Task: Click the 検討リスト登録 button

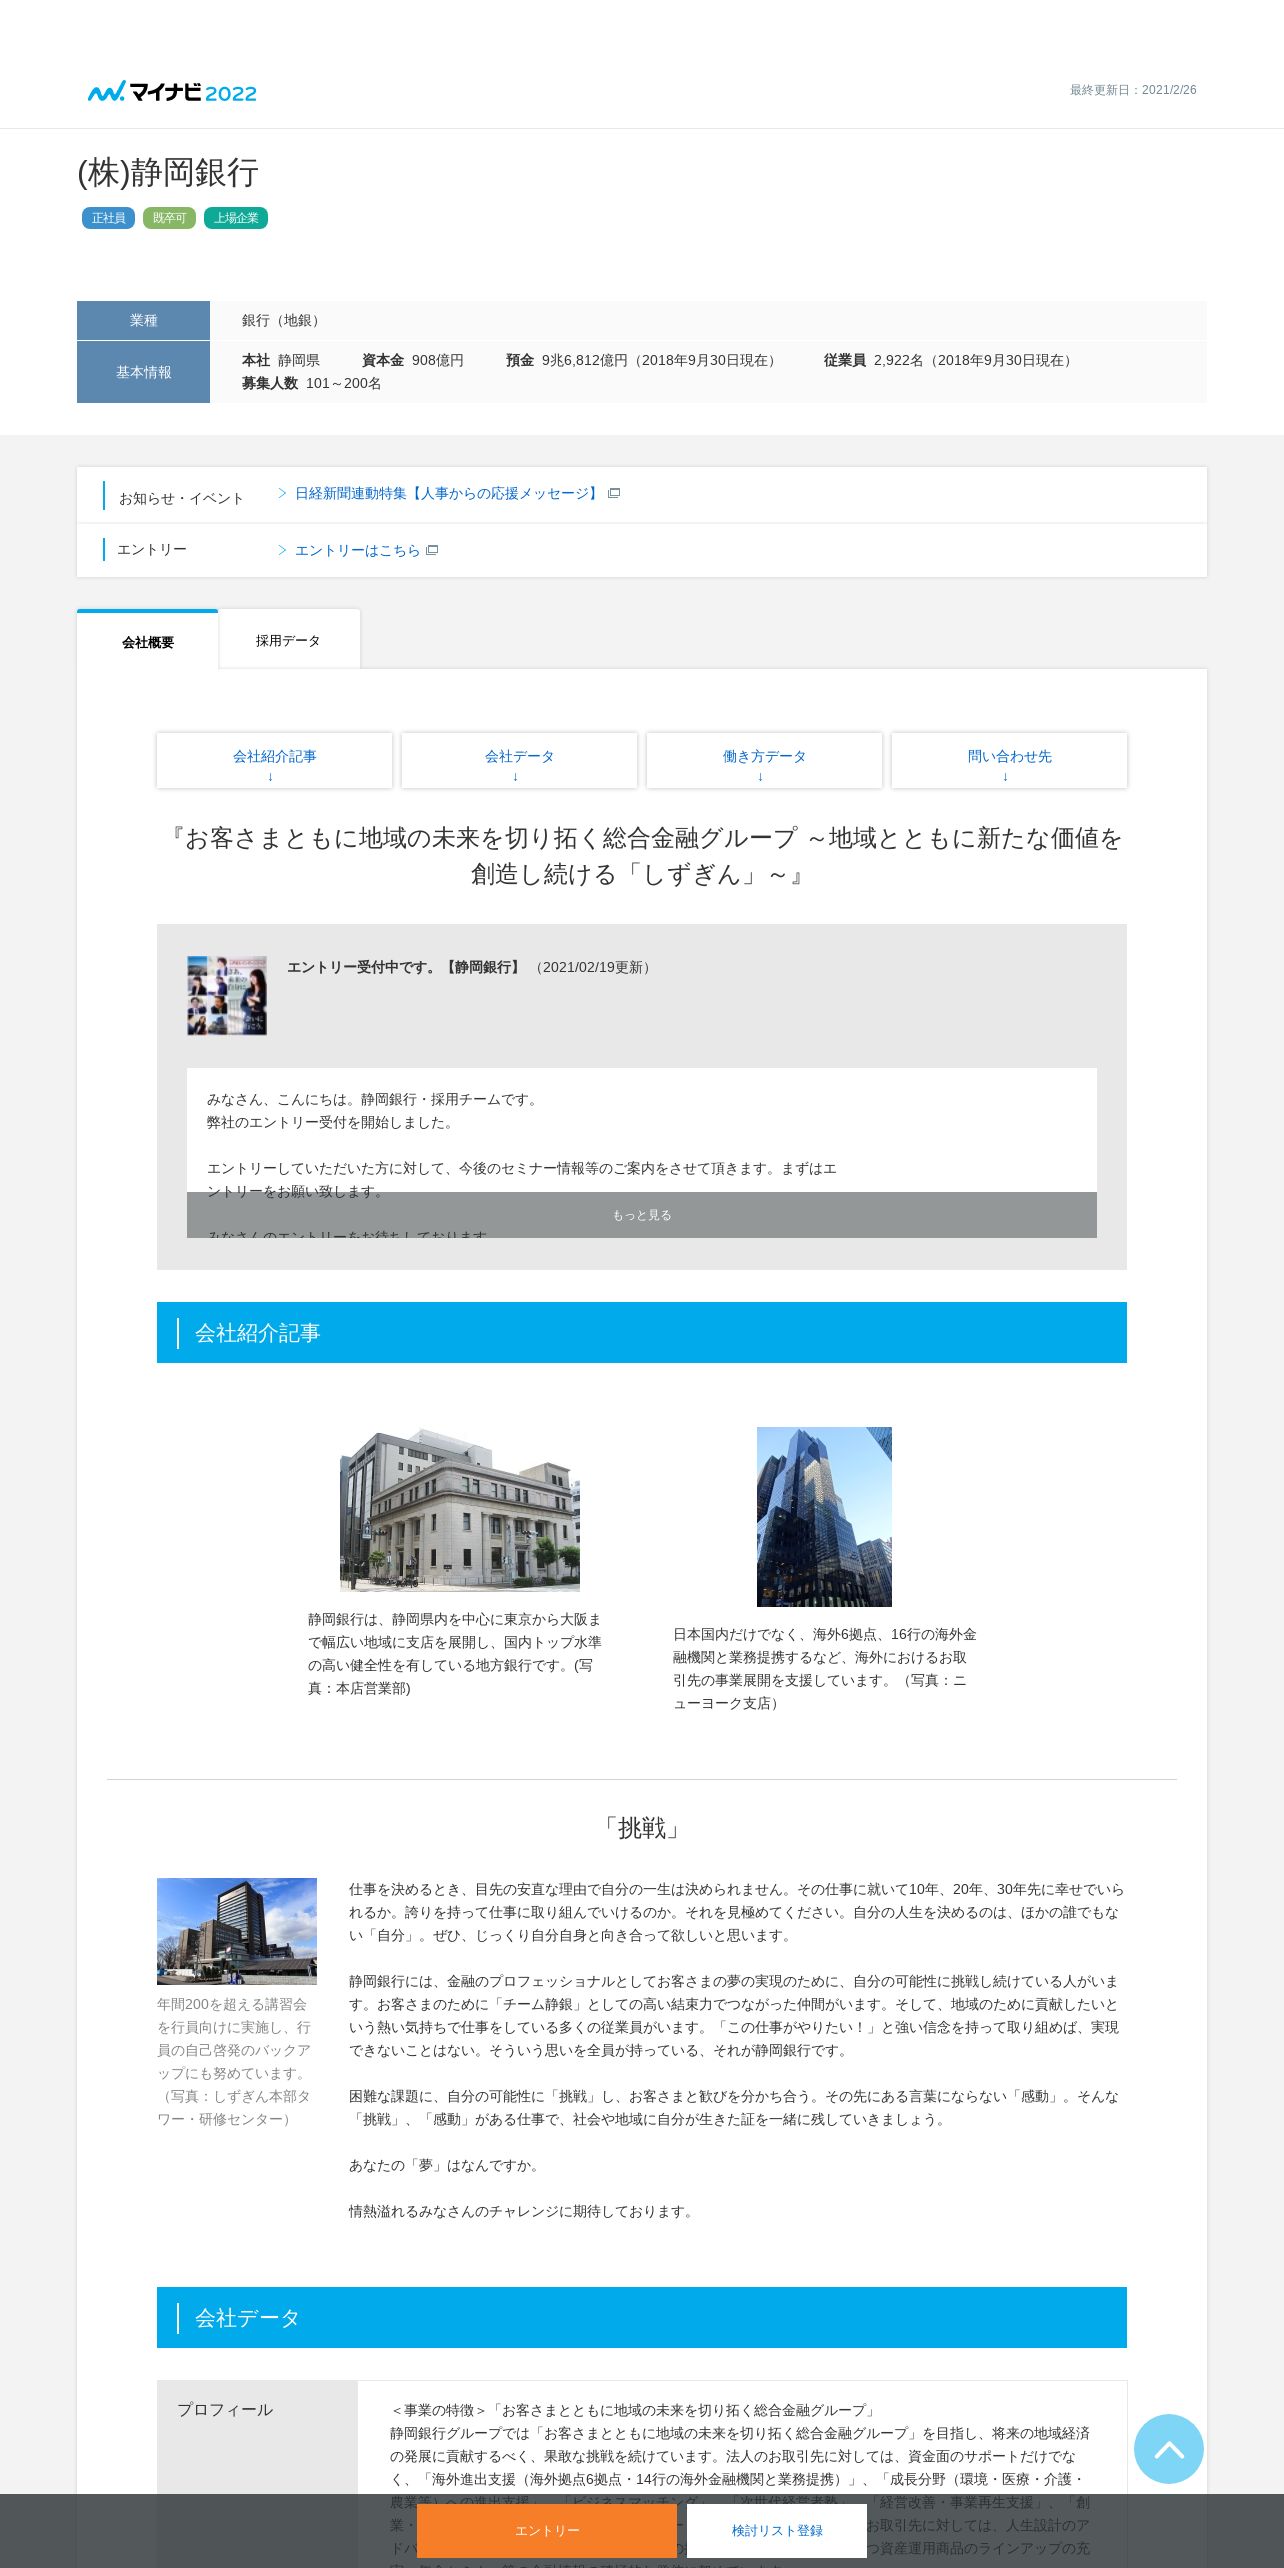Action: [x=777, y=2531]
